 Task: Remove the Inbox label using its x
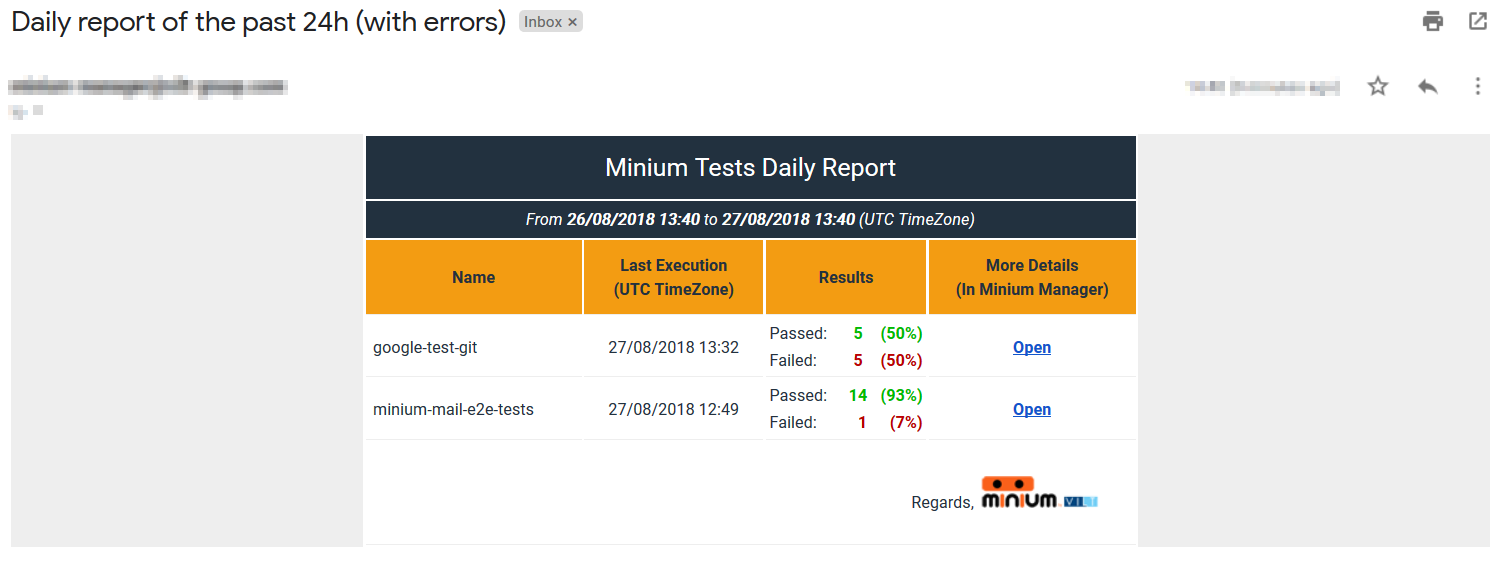click(x=573, y=22)
